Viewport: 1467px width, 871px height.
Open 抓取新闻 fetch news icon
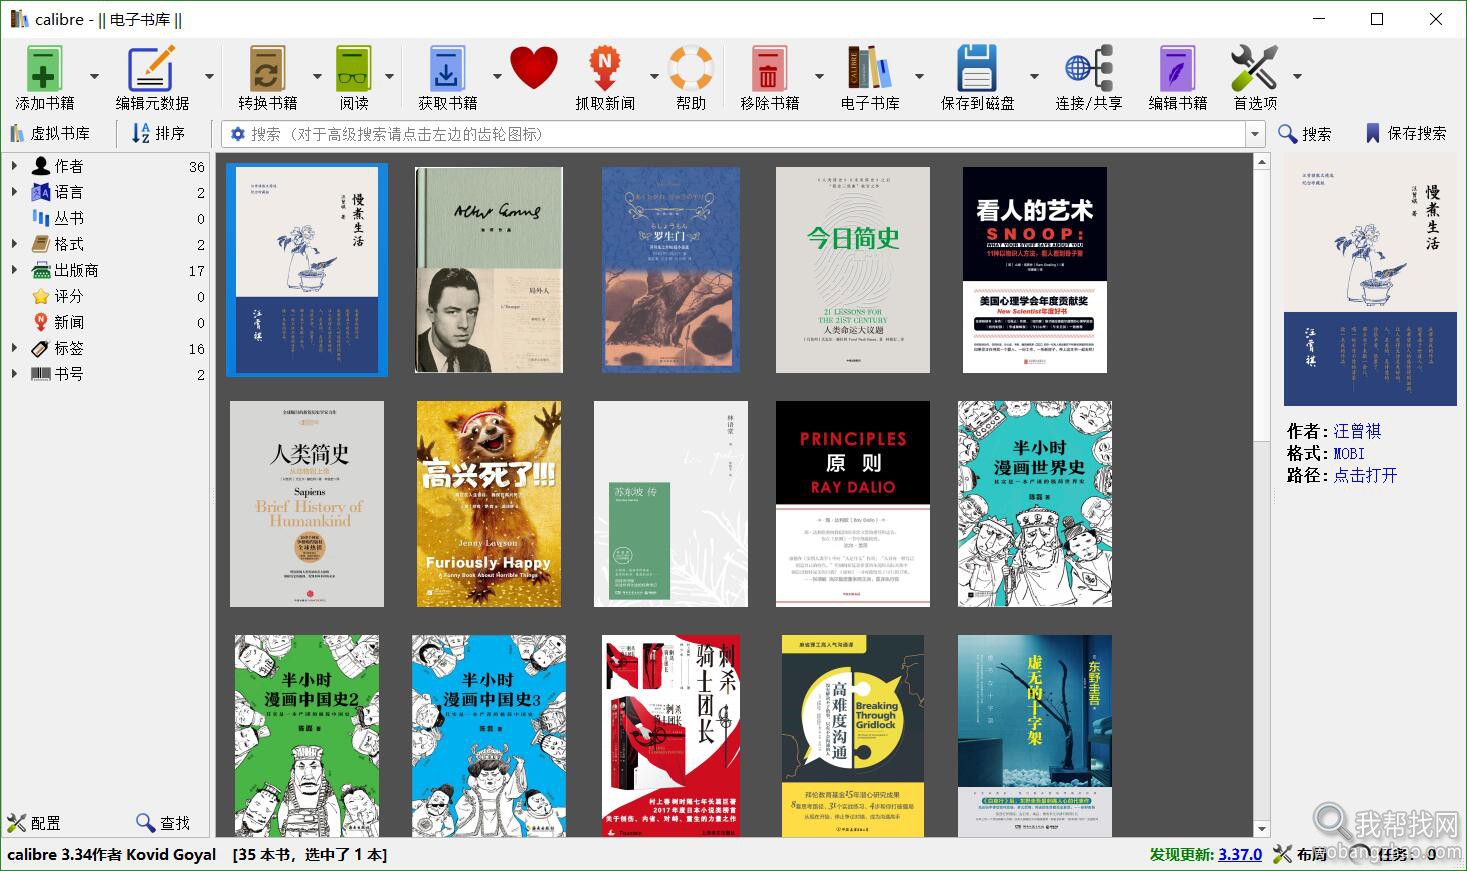604,69
